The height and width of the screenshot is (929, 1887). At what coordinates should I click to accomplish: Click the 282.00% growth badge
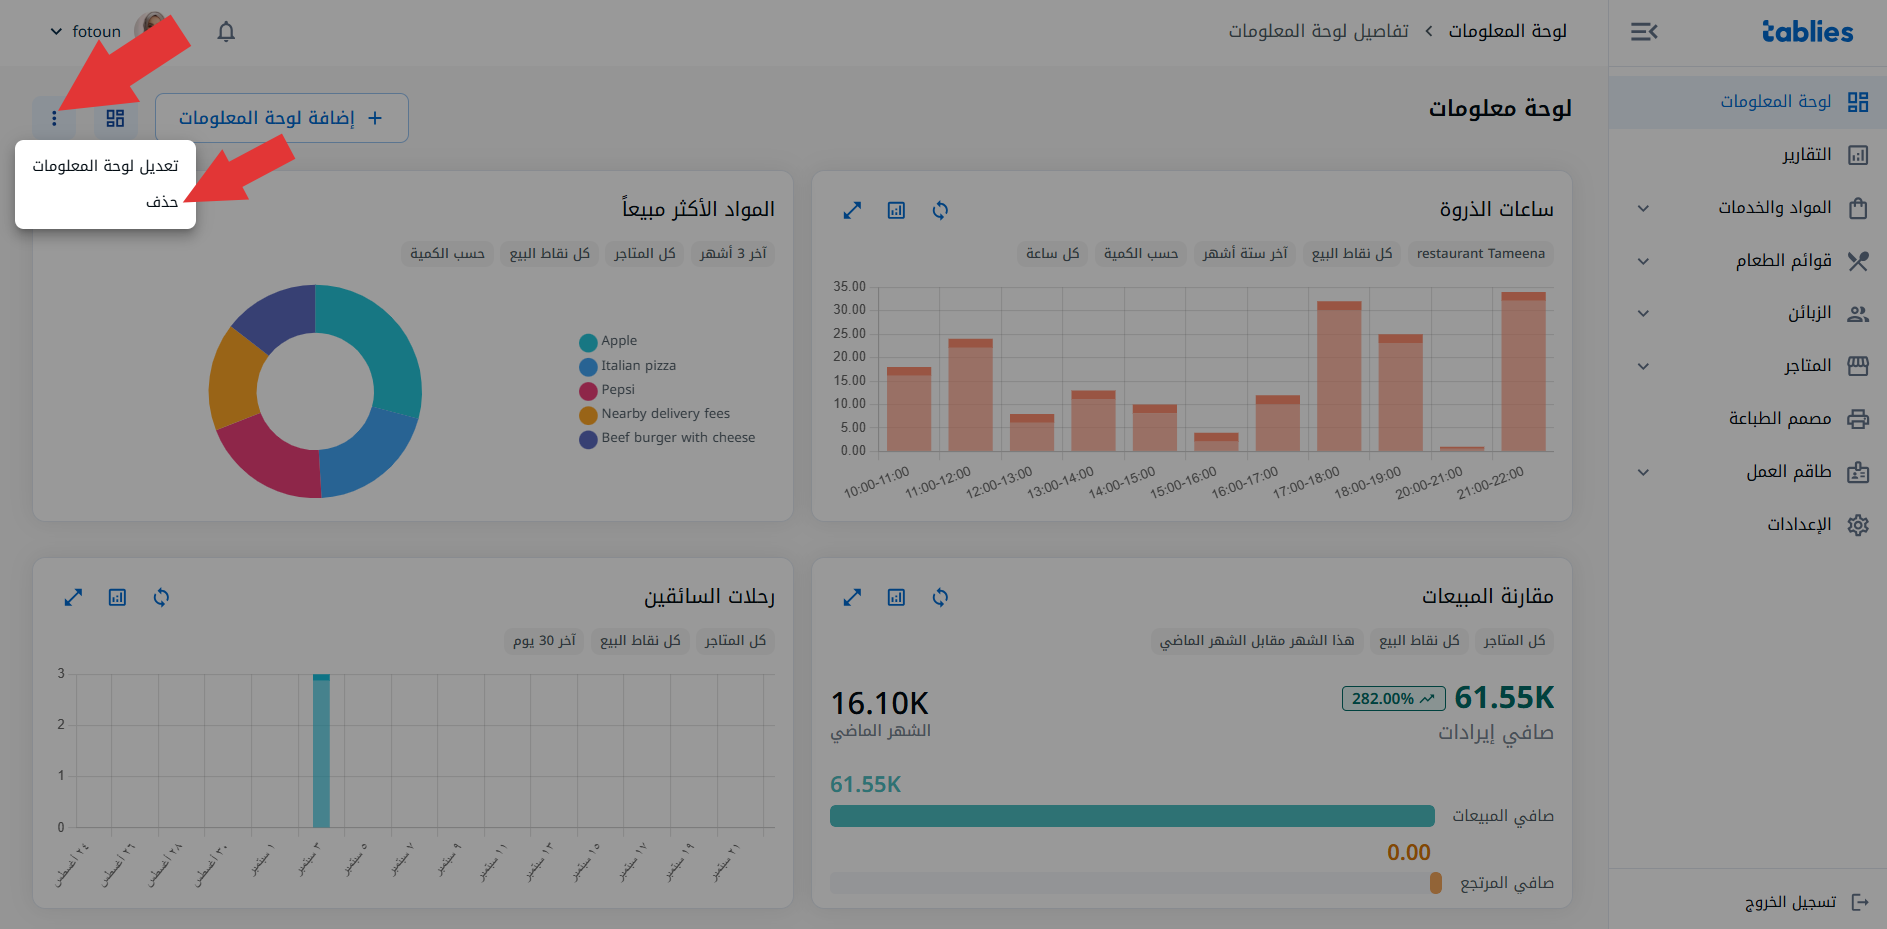1393,699
